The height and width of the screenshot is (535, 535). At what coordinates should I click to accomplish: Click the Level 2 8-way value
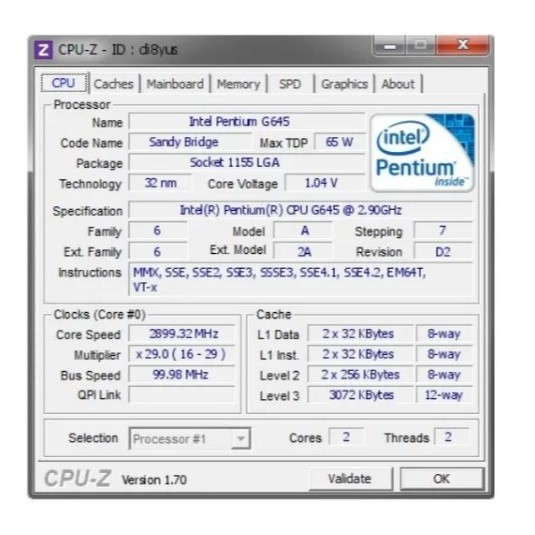[444, 375]
